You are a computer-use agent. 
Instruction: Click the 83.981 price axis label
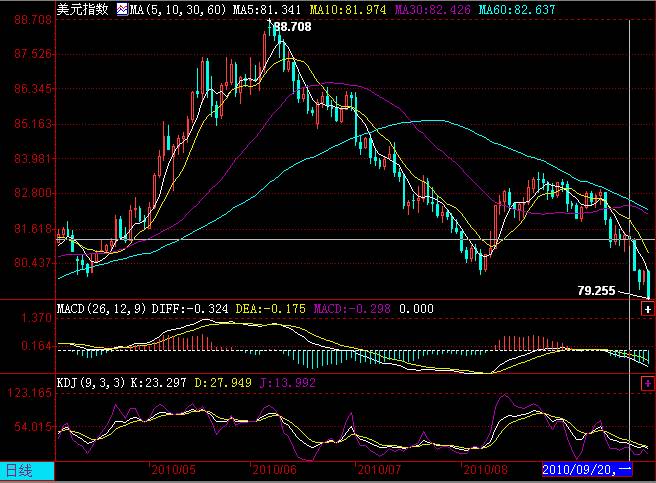point(33,159)
